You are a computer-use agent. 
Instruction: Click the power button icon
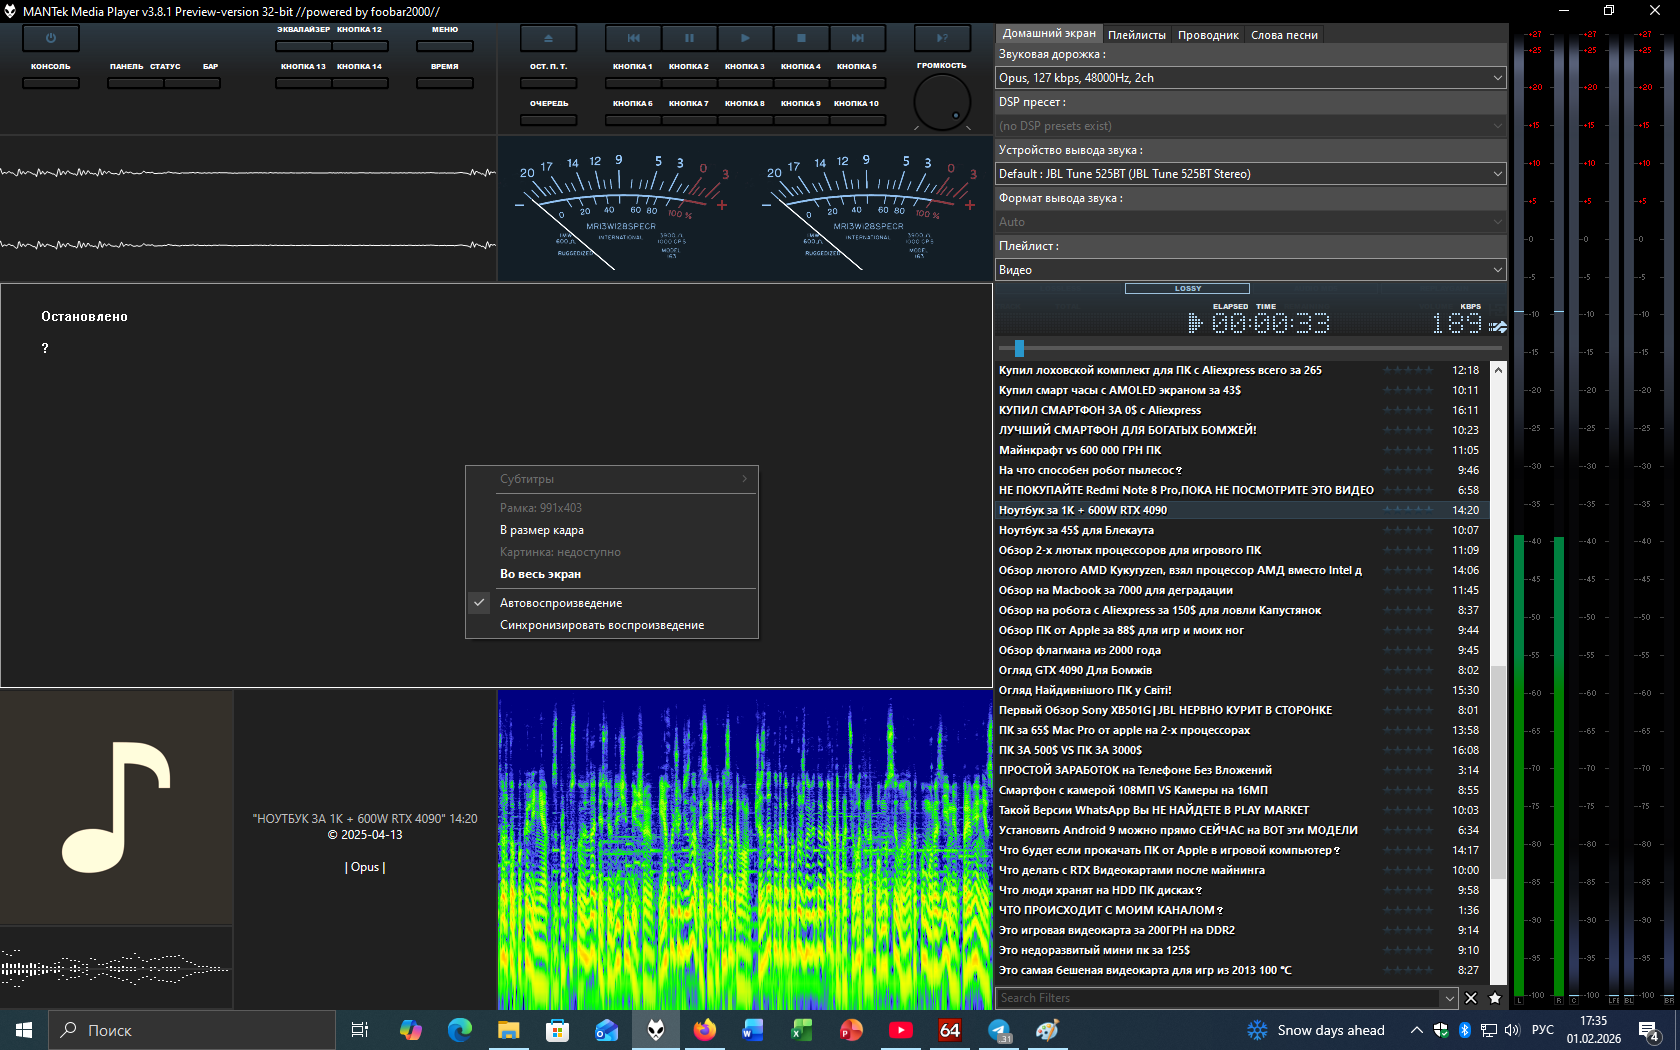click(50, 38)
